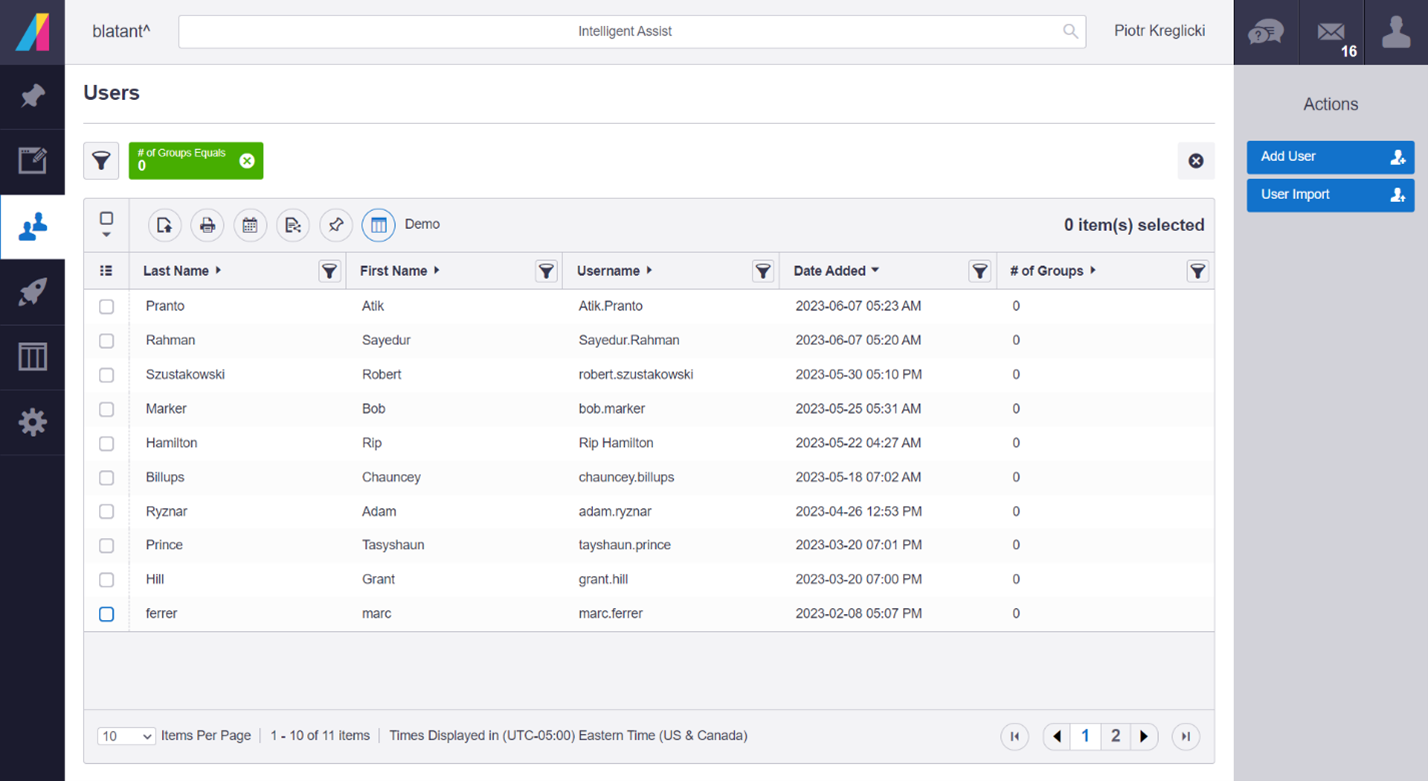Click the Prince last name cell

164,545
